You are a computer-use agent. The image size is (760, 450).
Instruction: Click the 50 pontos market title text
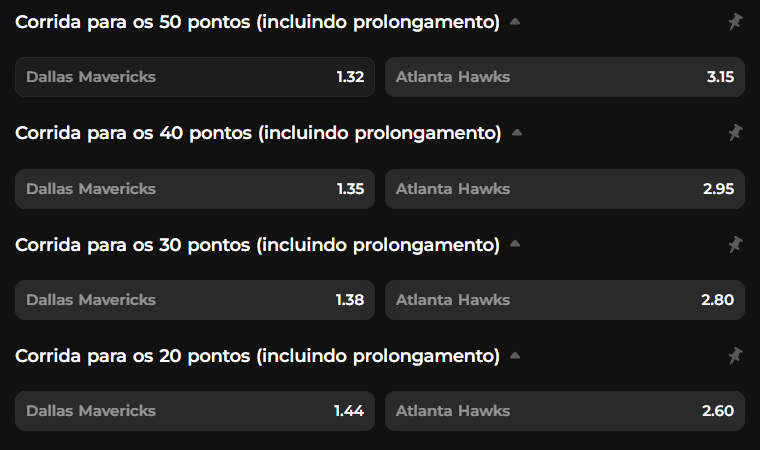257,22
